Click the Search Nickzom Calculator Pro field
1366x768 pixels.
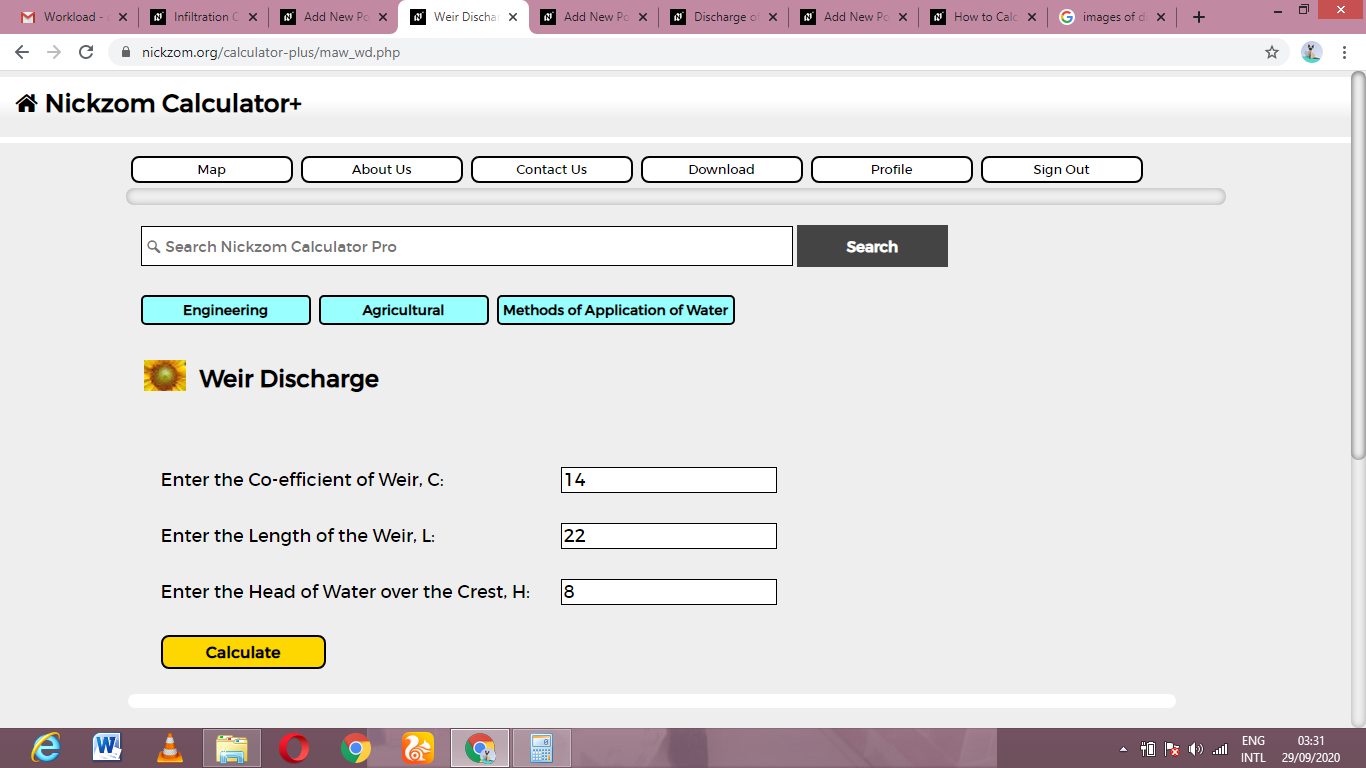click(x=467, y=246)
